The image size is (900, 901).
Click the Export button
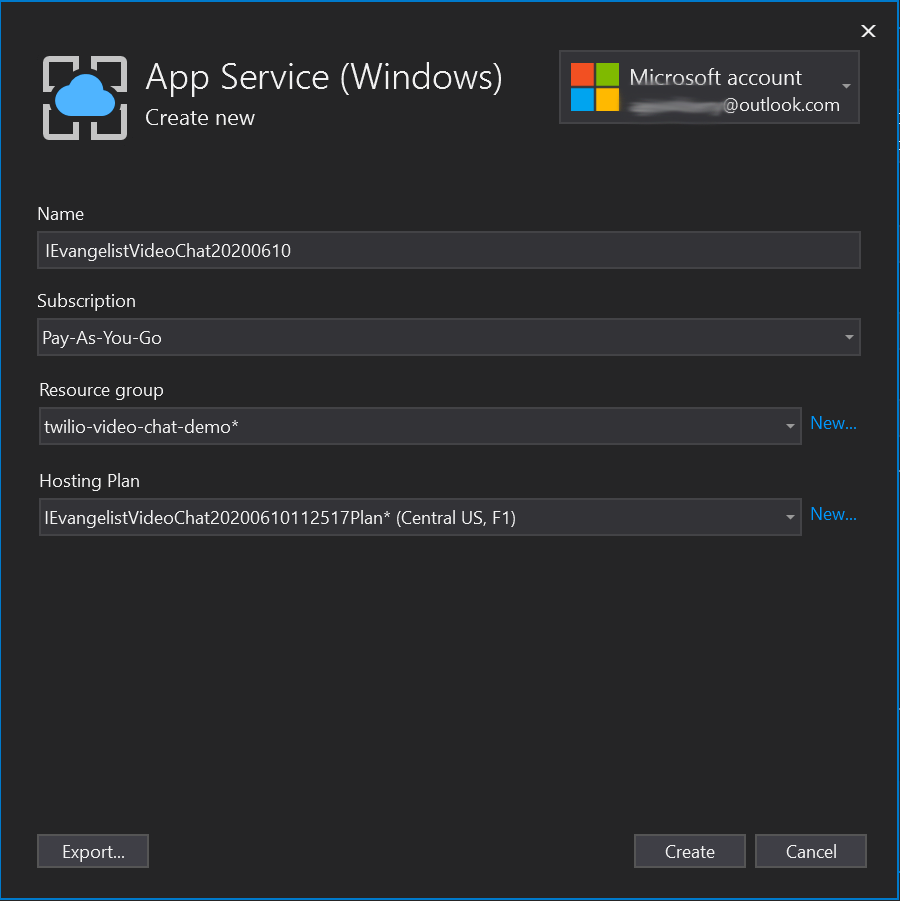coord(93,851)
